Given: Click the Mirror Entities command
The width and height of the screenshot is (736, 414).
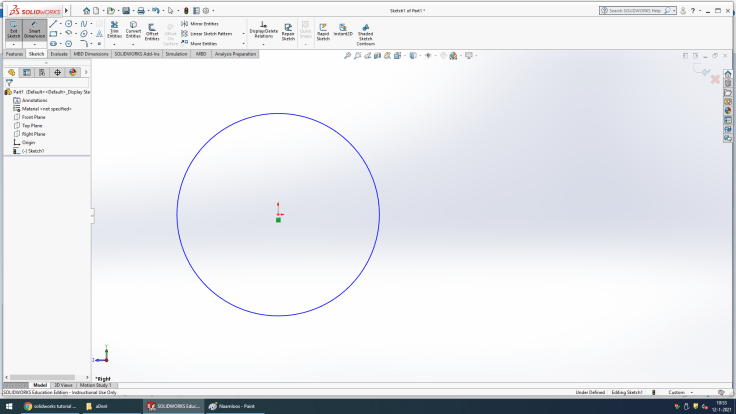Looking at the screenshot, I should 203,23.
